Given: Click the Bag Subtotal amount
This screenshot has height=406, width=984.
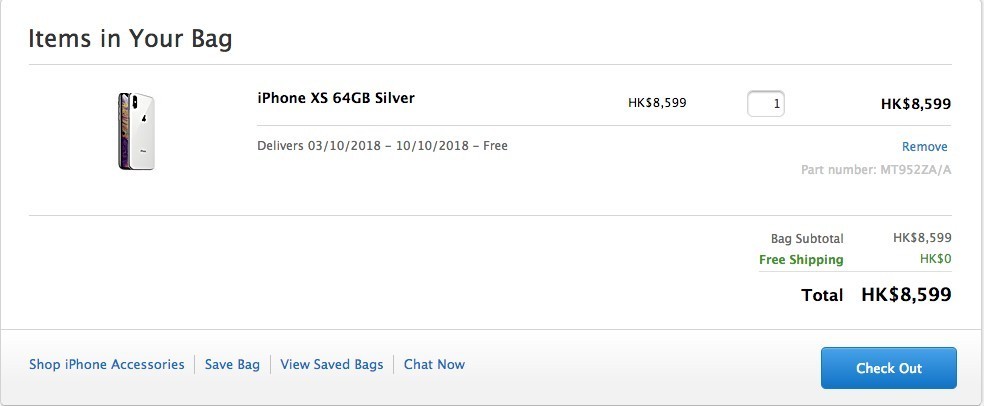Looking at the screenshot, I should tap(921, 238).
